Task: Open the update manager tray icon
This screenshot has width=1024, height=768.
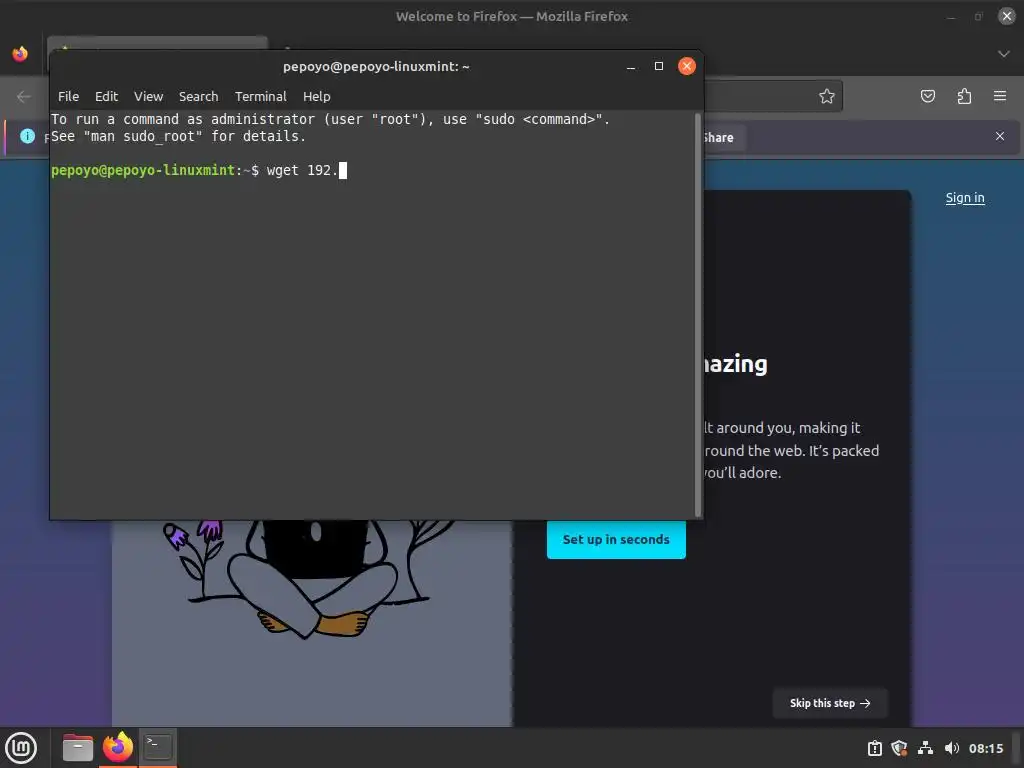Action: (x=874, y=748)
